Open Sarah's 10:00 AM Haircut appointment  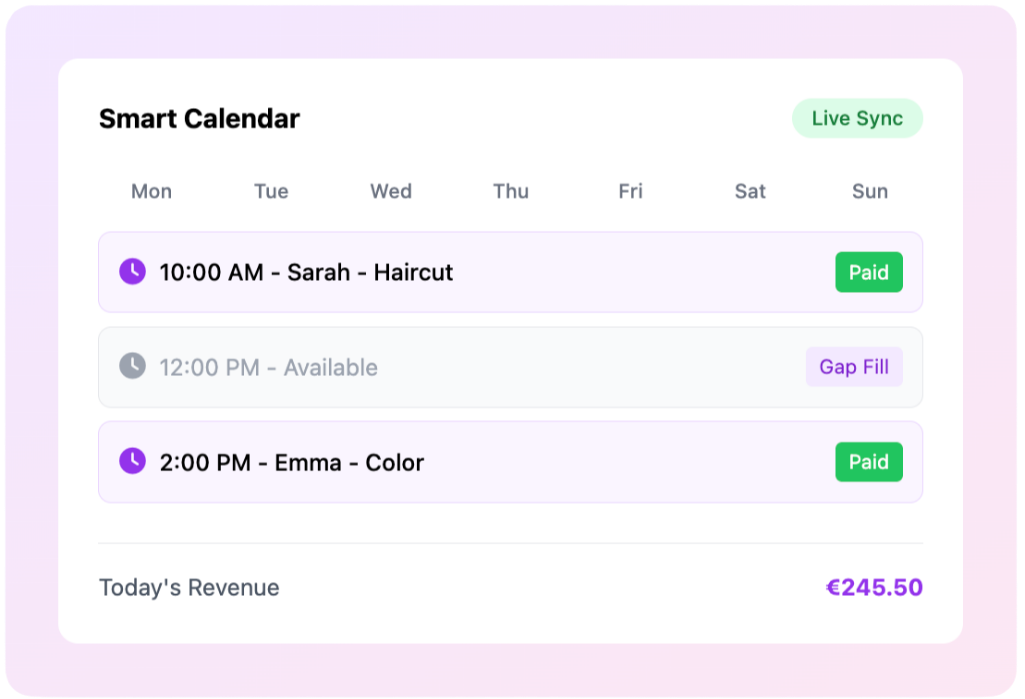coord(306,272)
